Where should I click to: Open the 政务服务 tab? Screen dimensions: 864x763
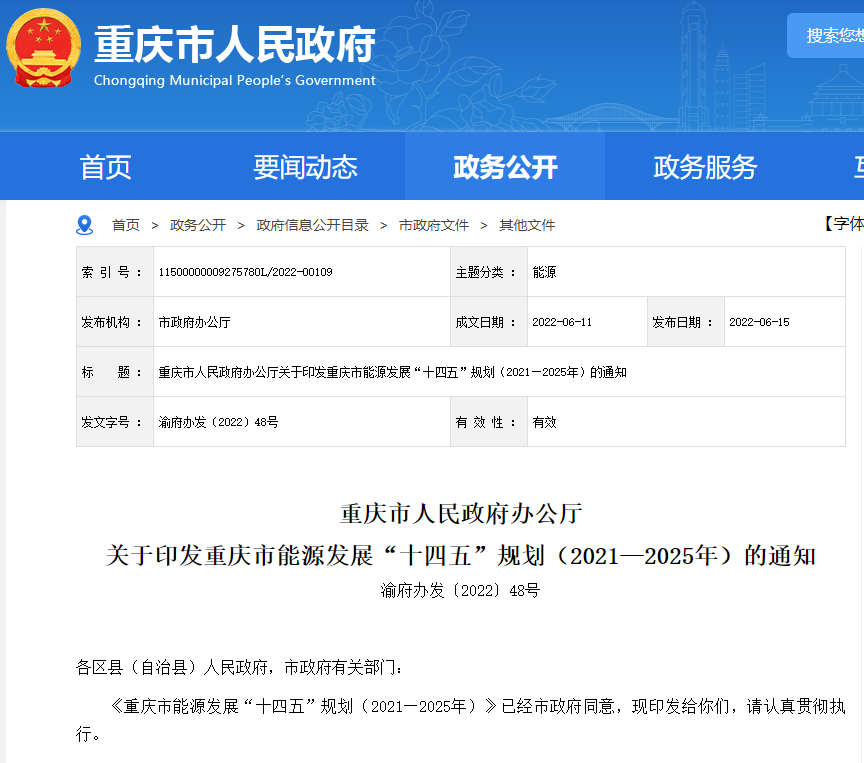point(704,167)
